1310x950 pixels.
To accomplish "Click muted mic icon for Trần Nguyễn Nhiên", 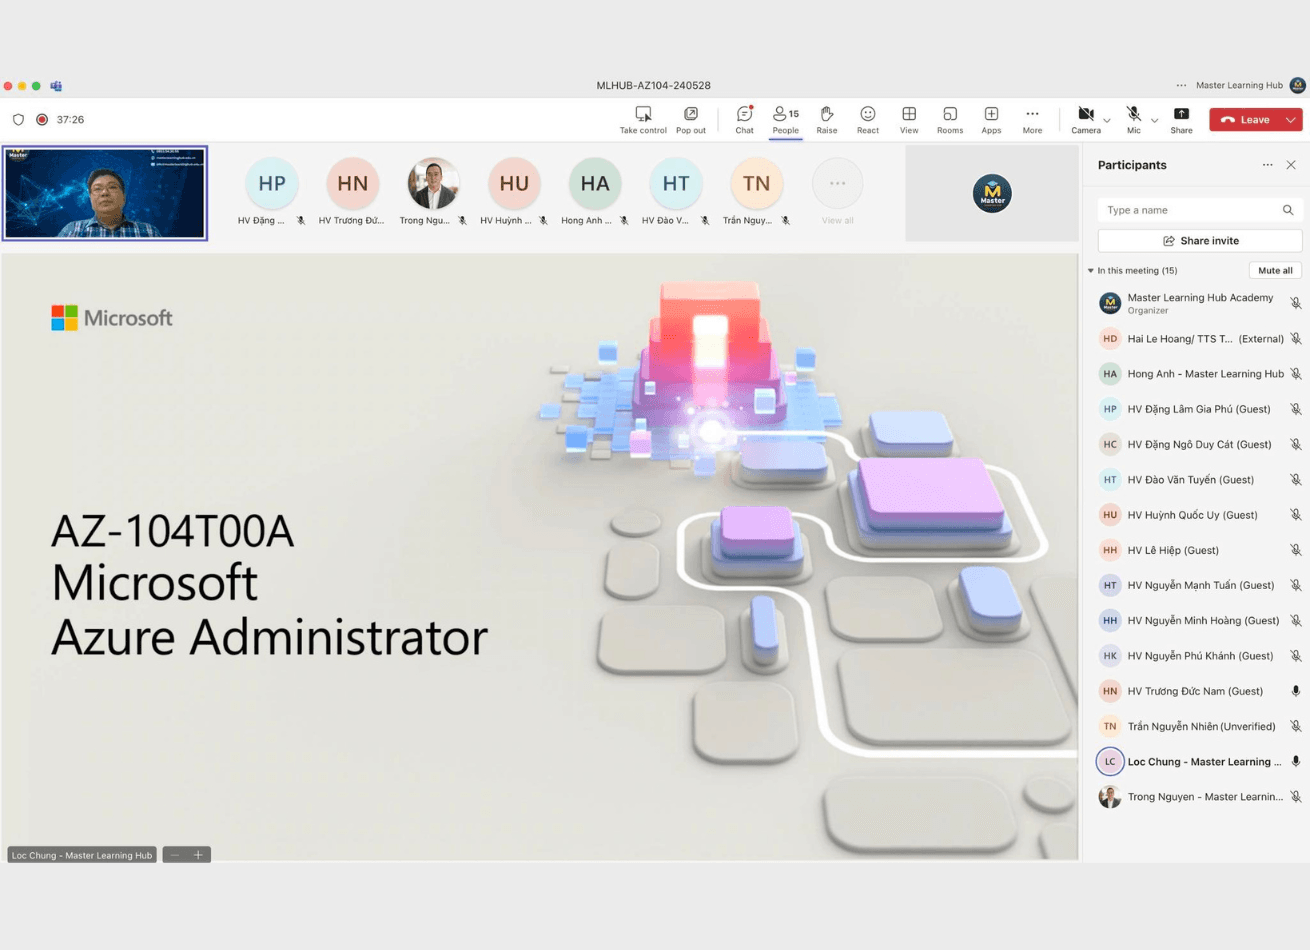I will (1296, 727).
